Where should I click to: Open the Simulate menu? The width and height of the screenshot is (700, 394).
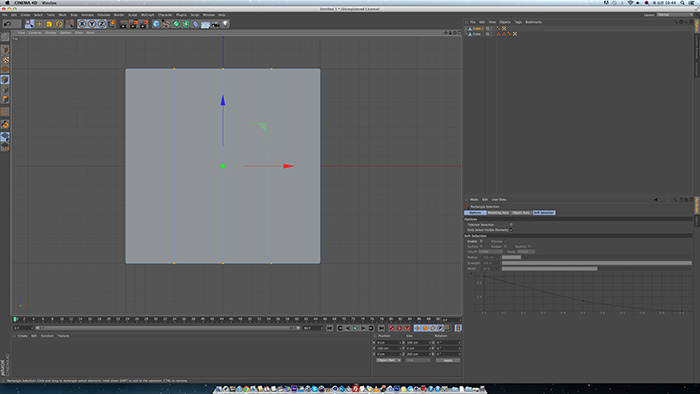(x=104, y=15)
